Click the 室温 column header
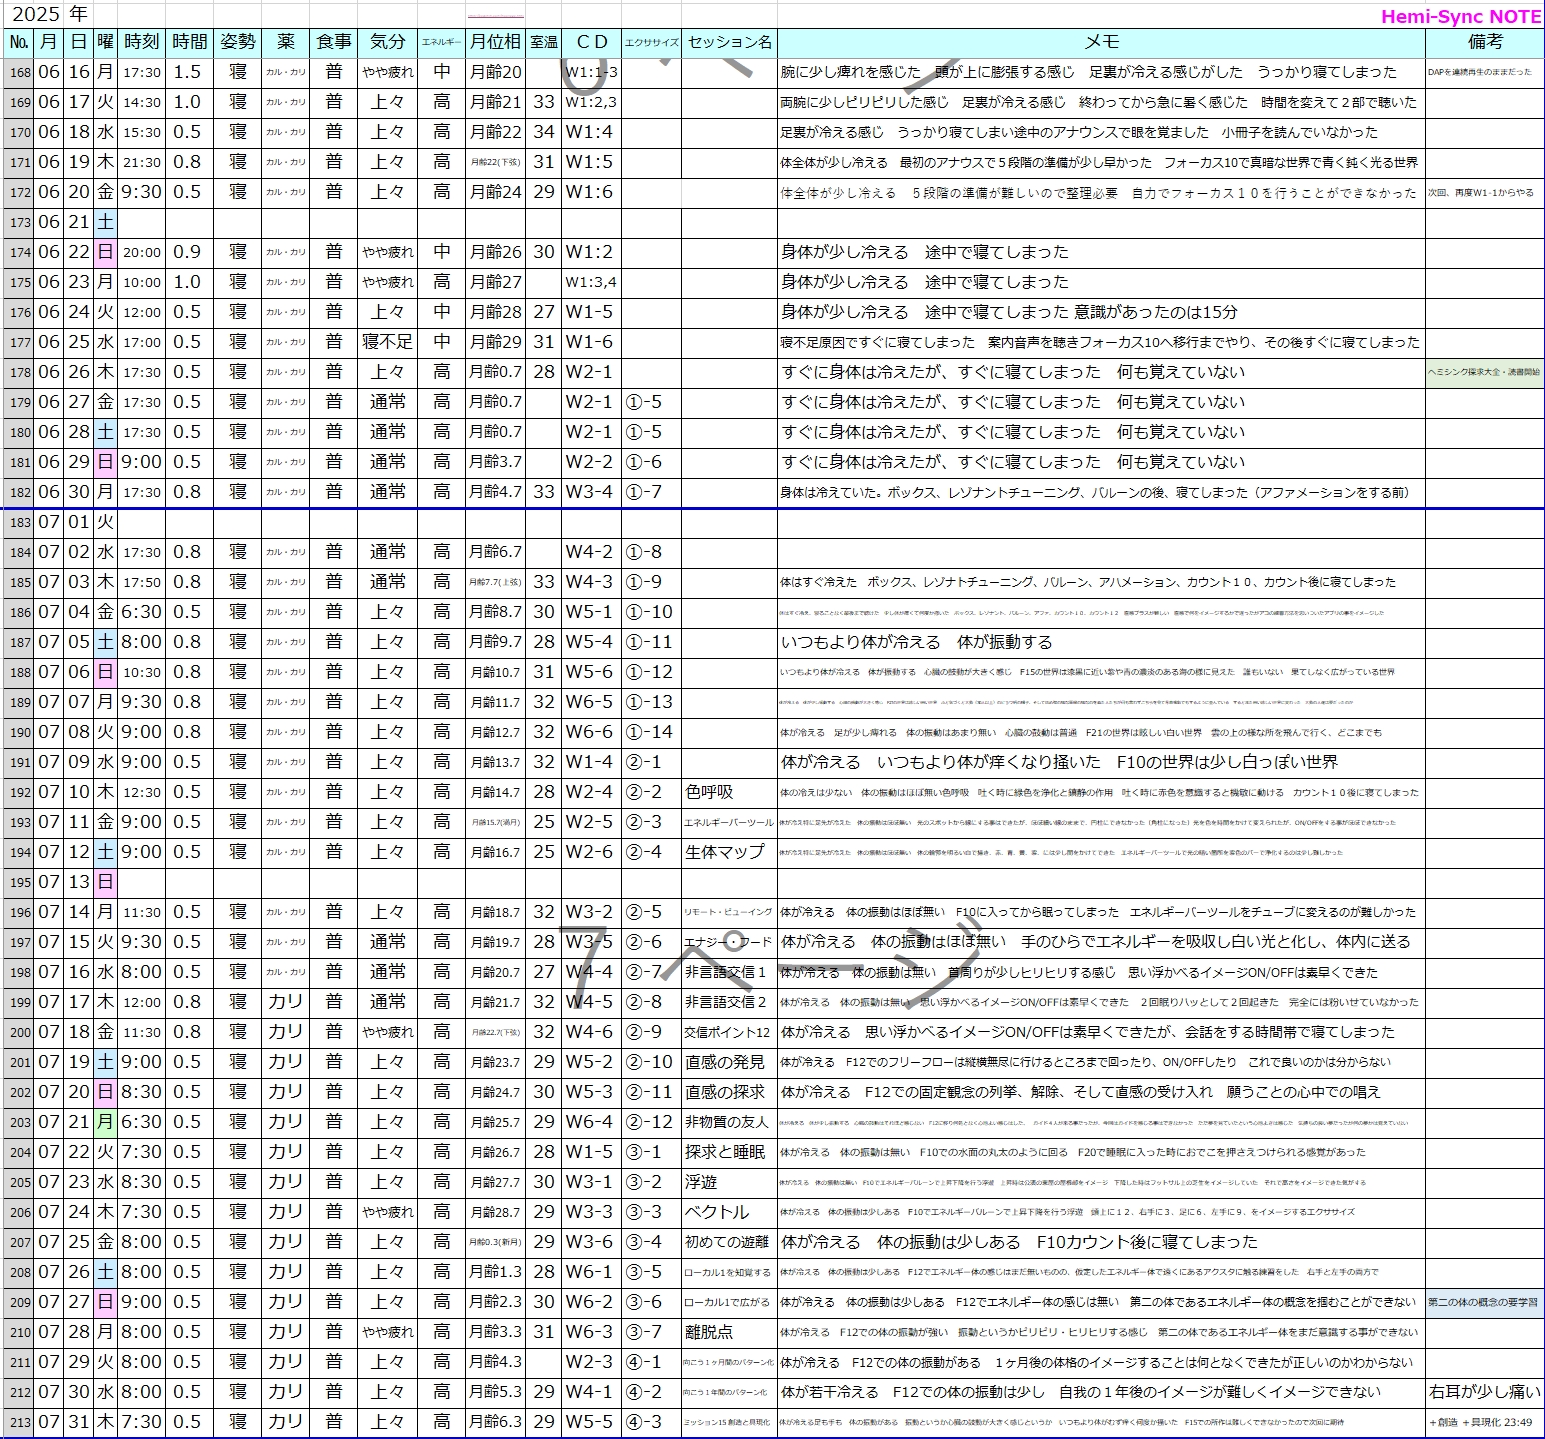 click(x=543, y=42)
